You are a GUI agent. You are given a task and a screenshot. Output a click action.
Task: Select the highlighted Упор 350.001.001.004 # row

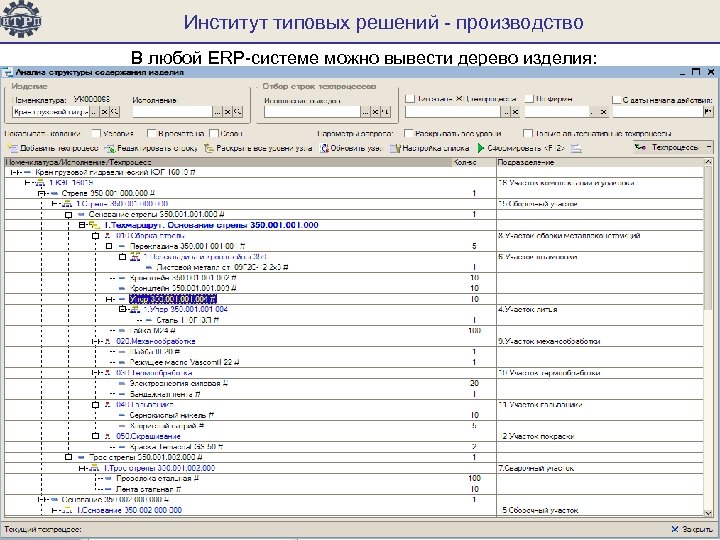pyautogui.click(x=173, y=299)
